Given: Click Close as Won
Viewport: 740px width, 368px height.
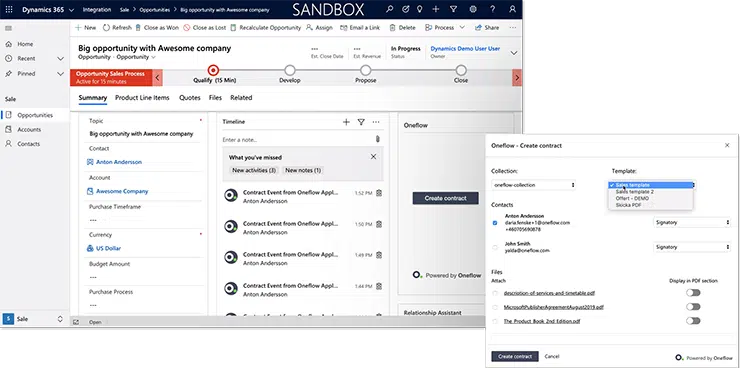Looking at the screenshot, I should pyautogui.click(x=157, y=28).
